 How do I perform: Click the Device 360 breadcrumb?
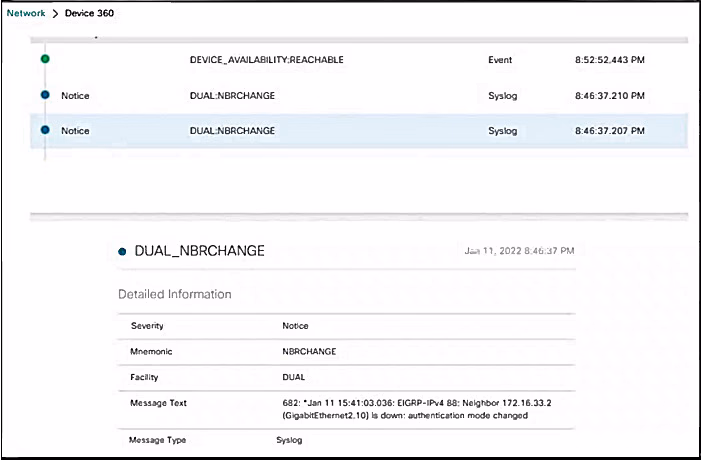tap(89, 13)
